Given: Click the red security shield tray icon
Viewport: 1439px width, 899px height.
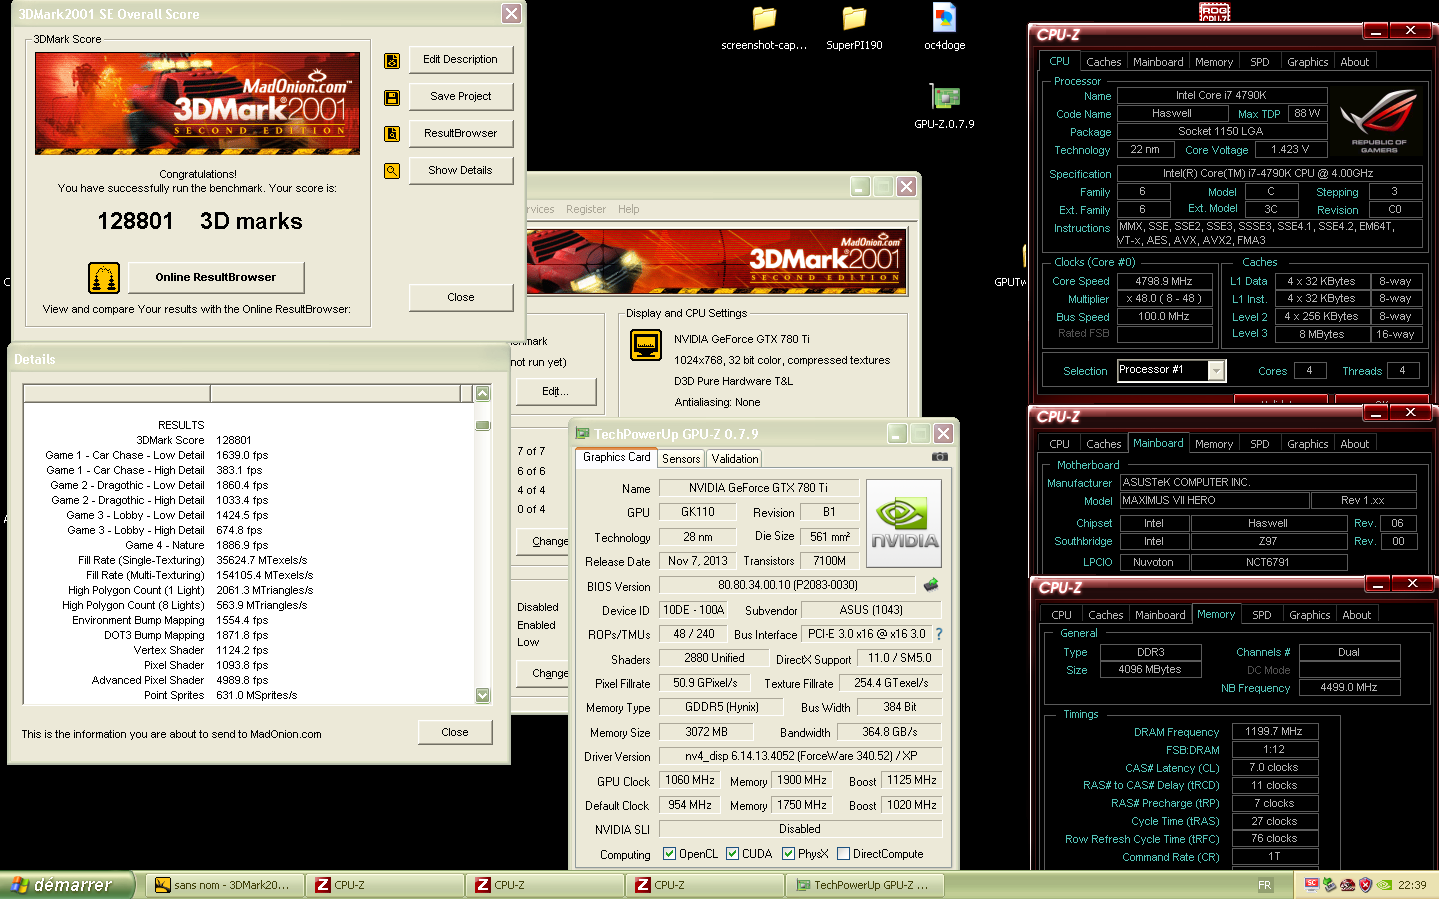Looking at the screenshot, I should click(1365, 885).
